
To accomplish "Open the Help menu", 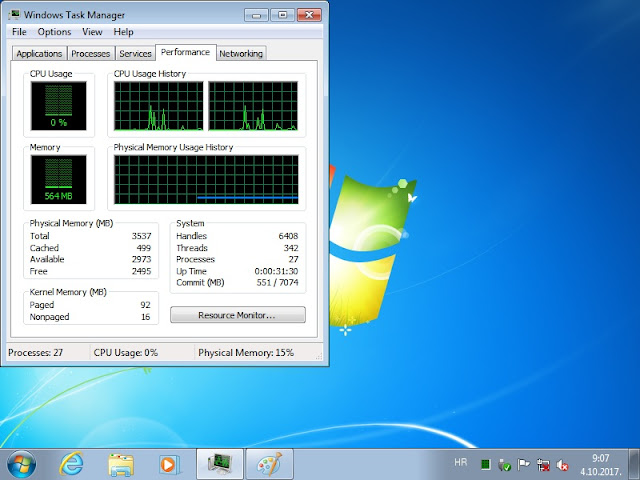I will [123, 32].
